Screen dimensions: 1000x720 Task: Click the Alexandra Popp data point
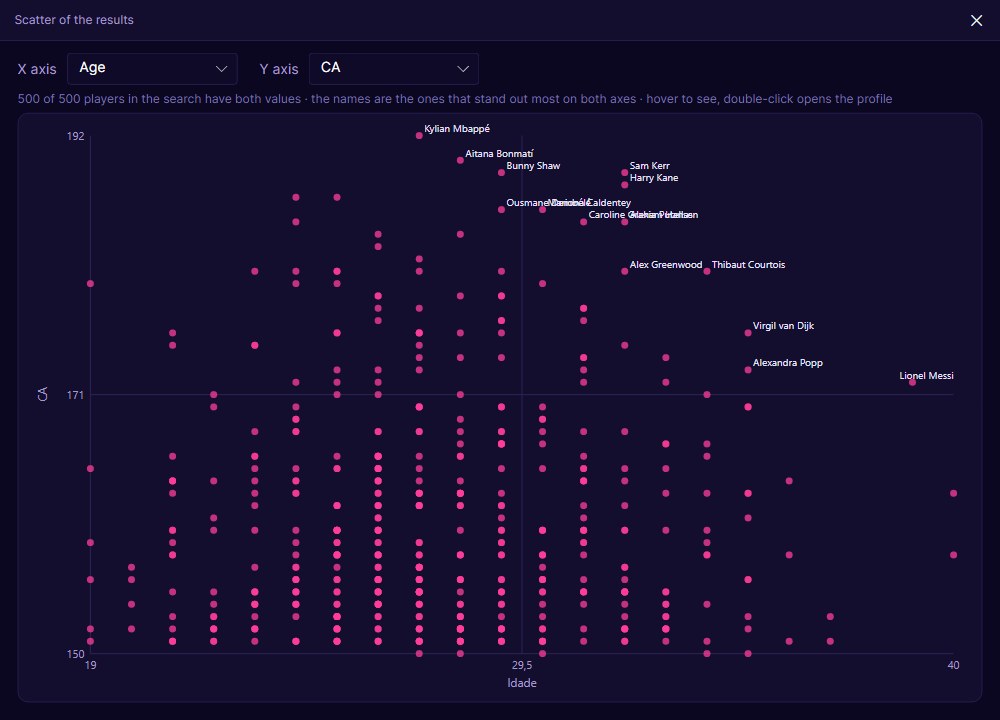tap(748, 370)
